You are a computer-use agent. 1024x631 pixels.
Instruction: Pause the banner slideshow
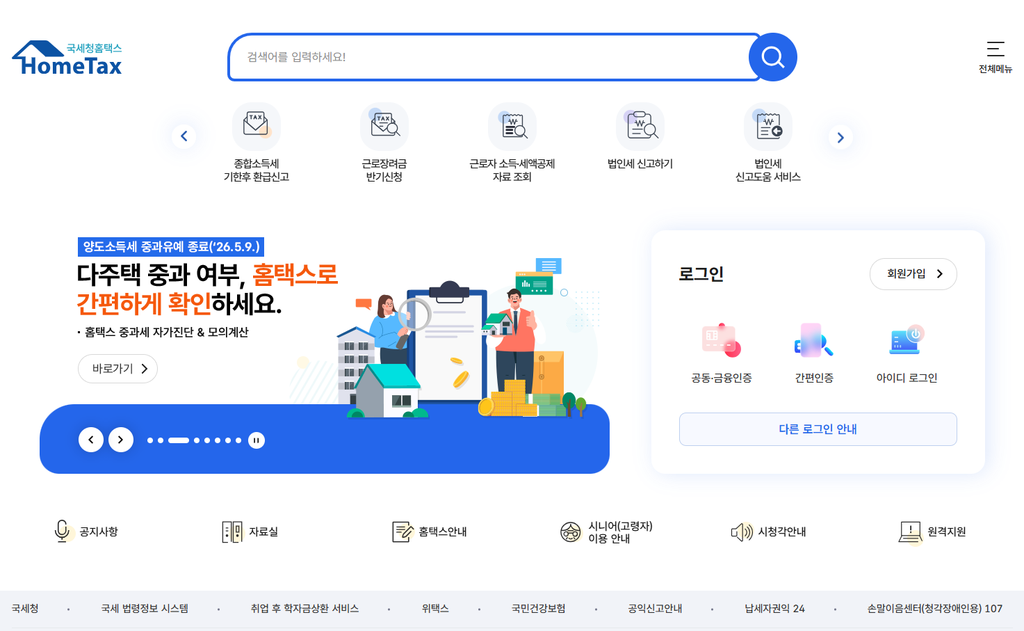[257, 440]
